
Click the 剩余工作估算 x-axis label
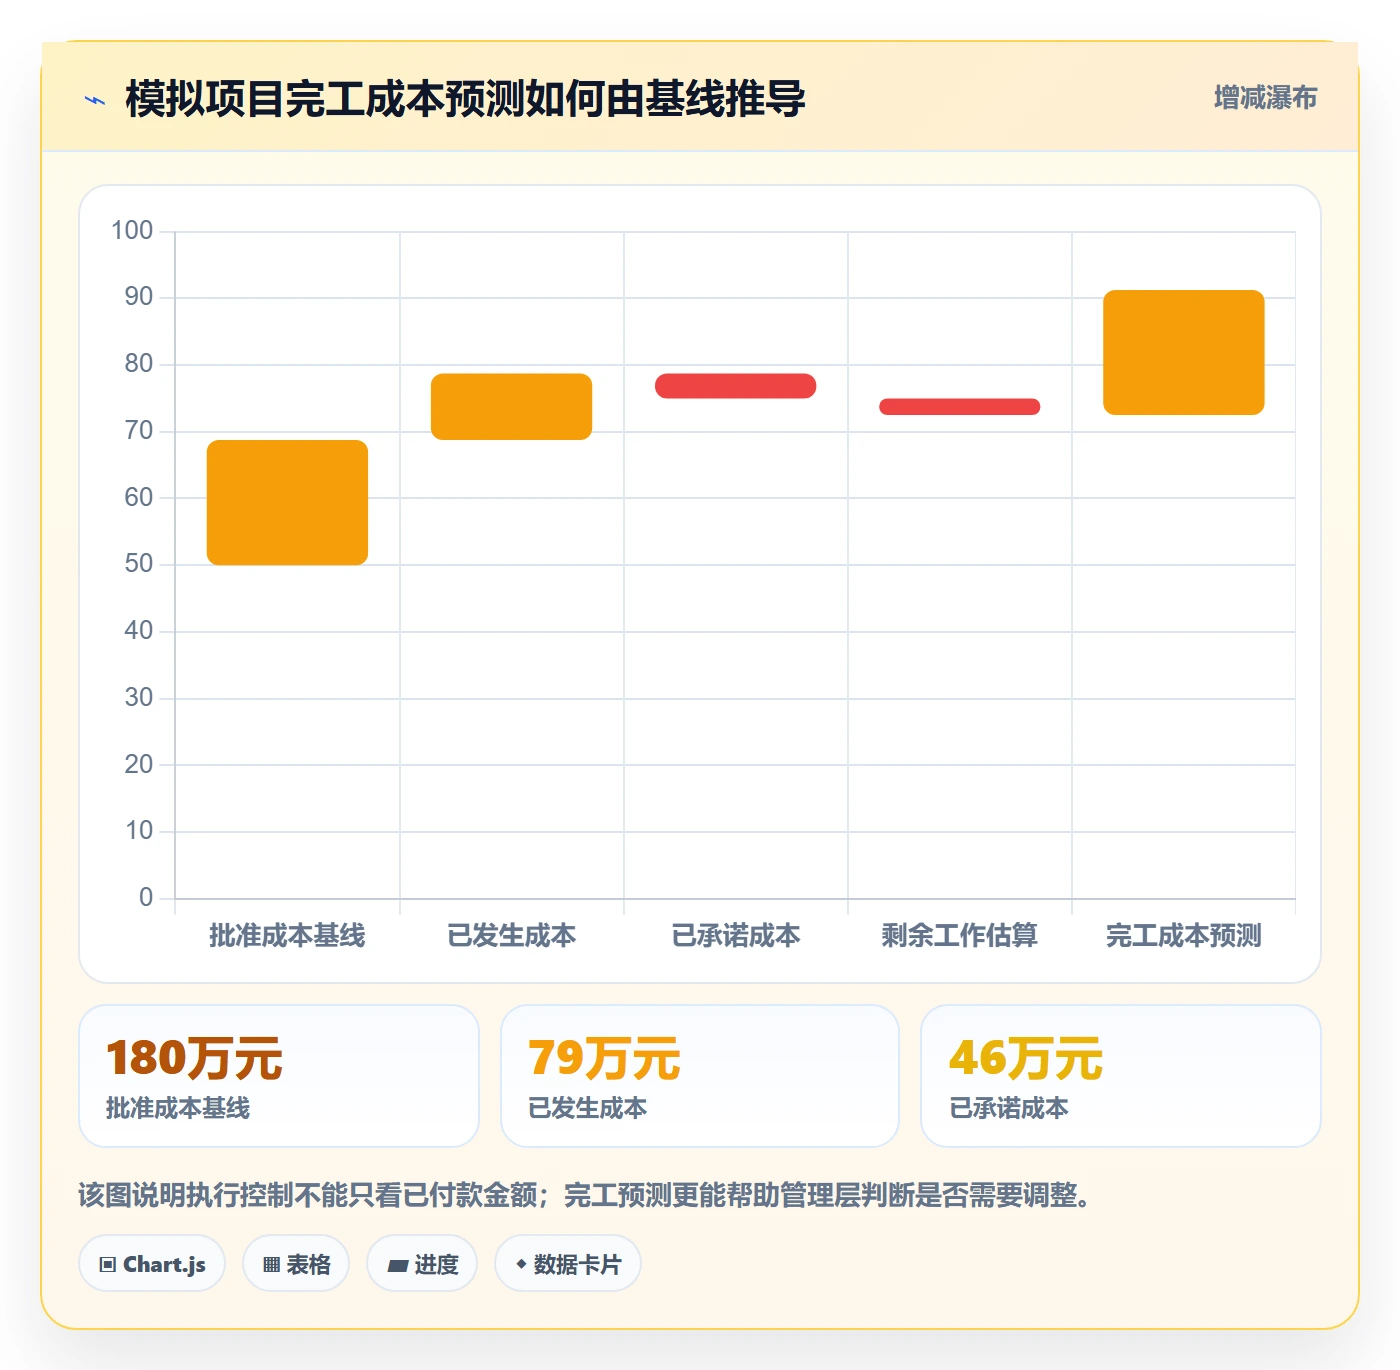click(x=959, y=935)
